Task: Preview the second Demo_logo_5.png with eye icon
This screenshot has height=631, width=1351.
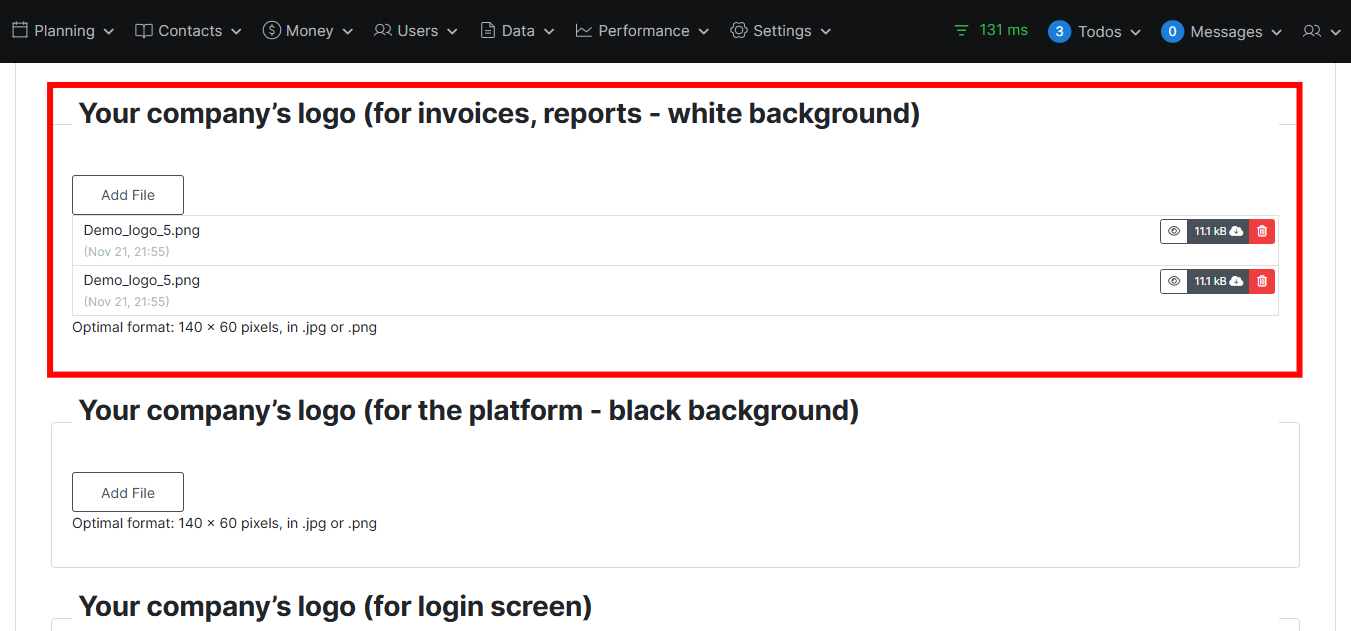Action: pyautogui.click(x=1173, y=281)
